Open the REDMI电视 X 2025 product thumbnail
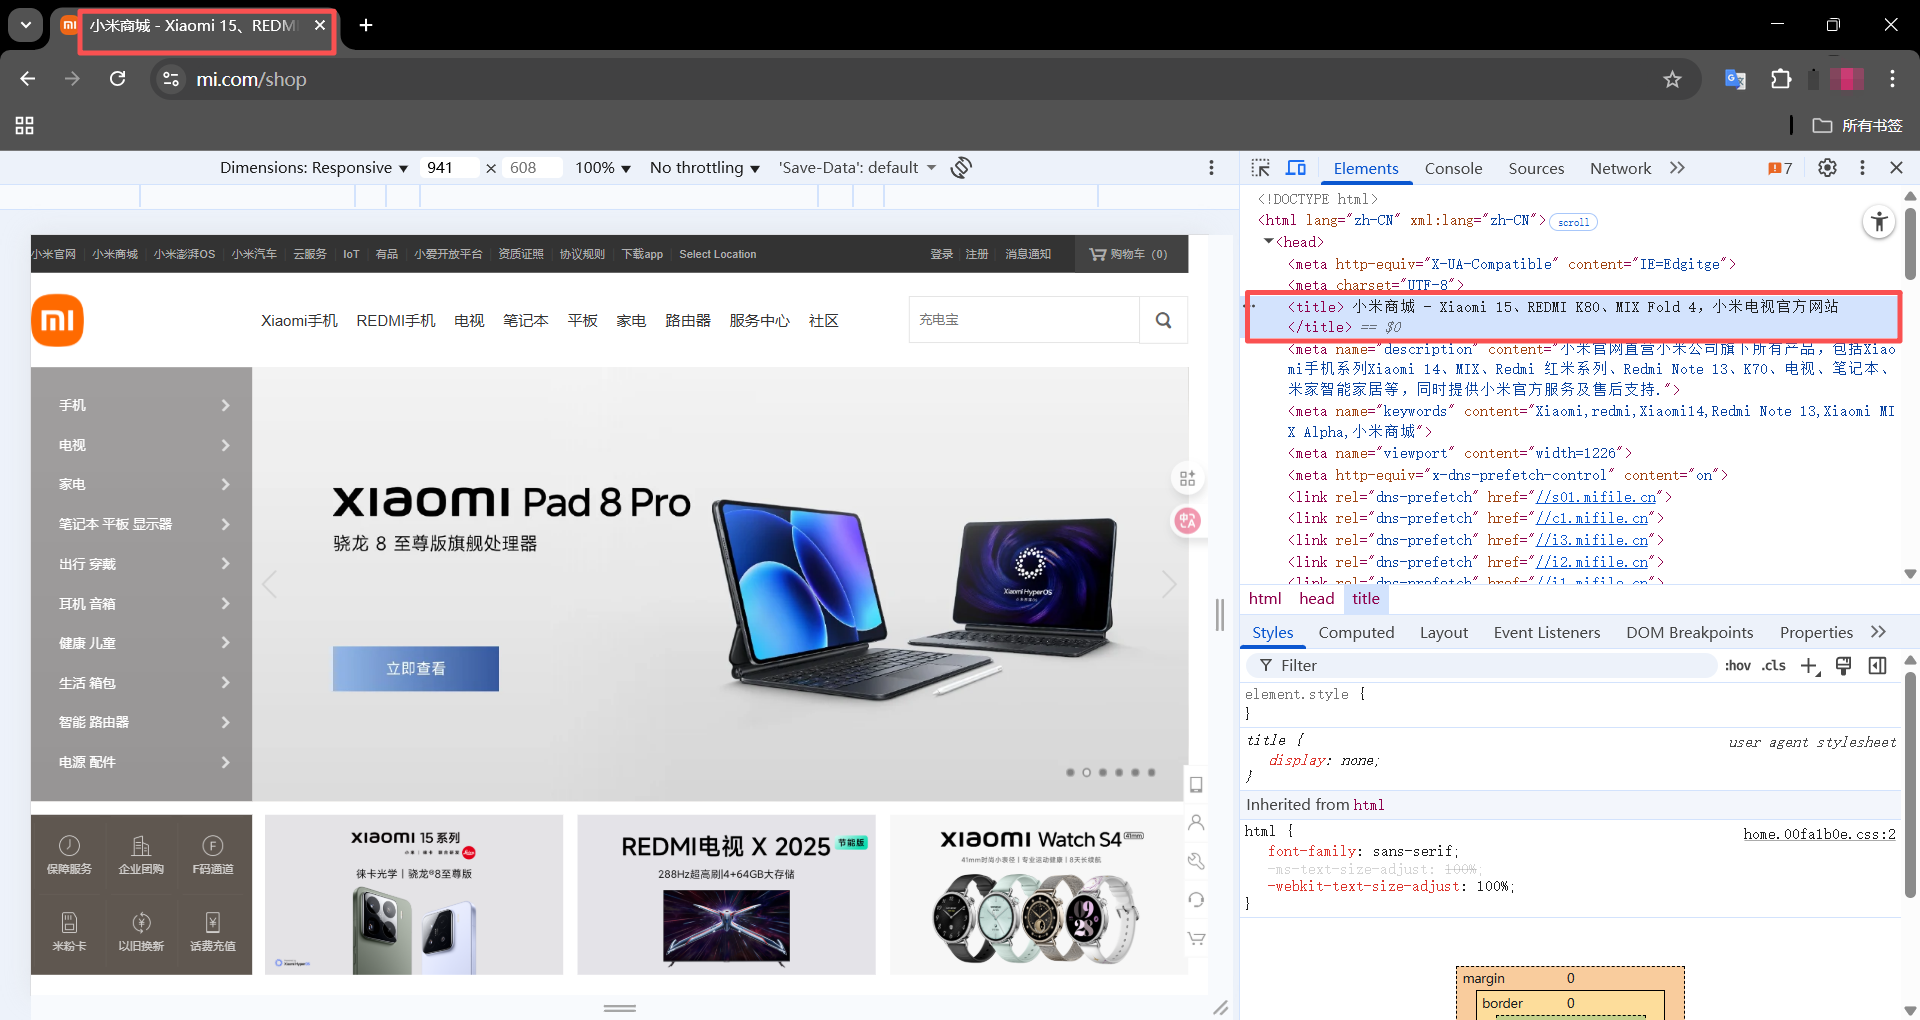 click(x=726, y=895)
